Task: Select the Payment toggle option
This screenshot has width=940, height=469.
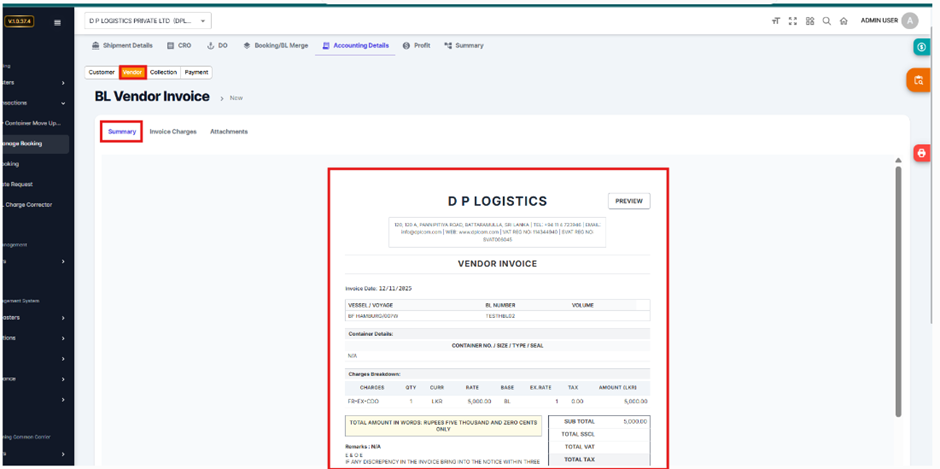Action: [x=196, y=72]
